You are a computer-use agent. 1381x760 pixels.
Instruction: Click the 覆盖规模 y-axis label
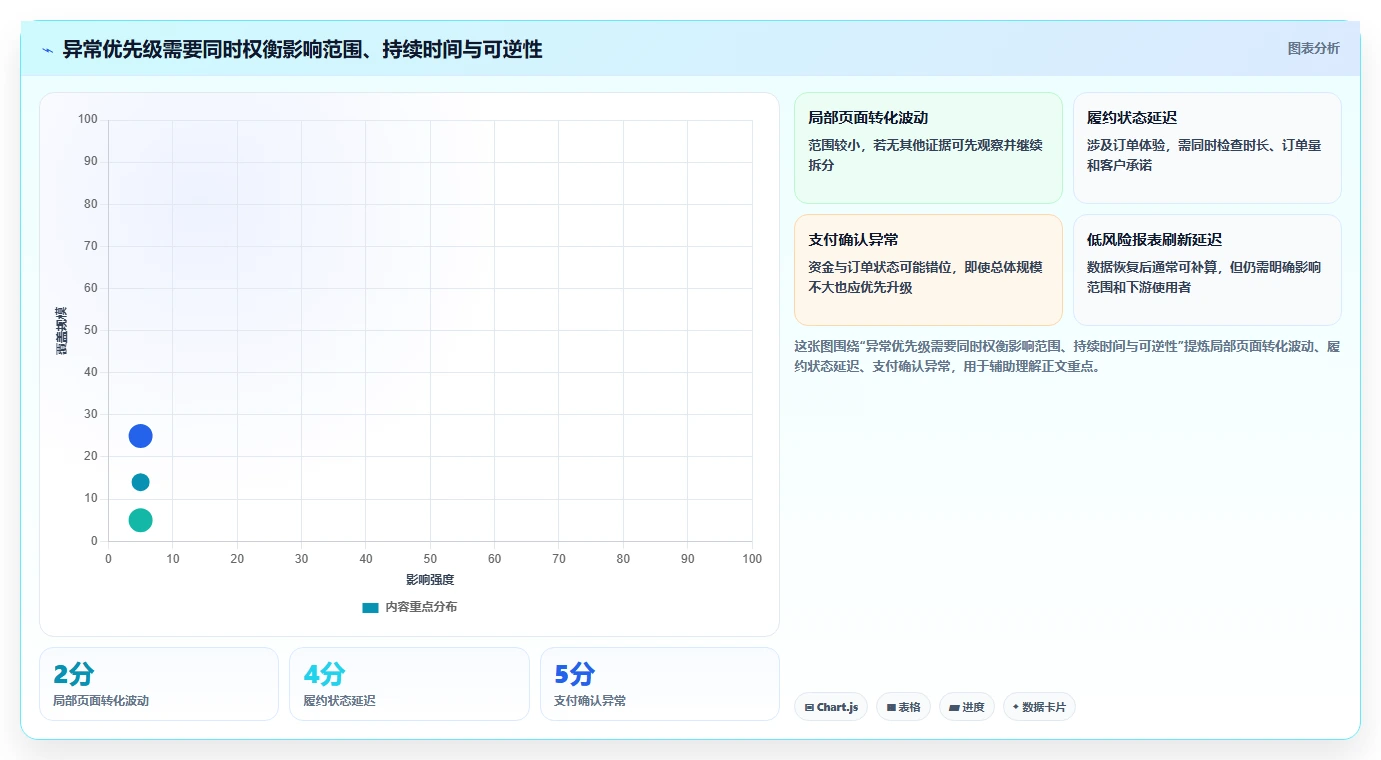pyautogui.click(x=61, y=331)
